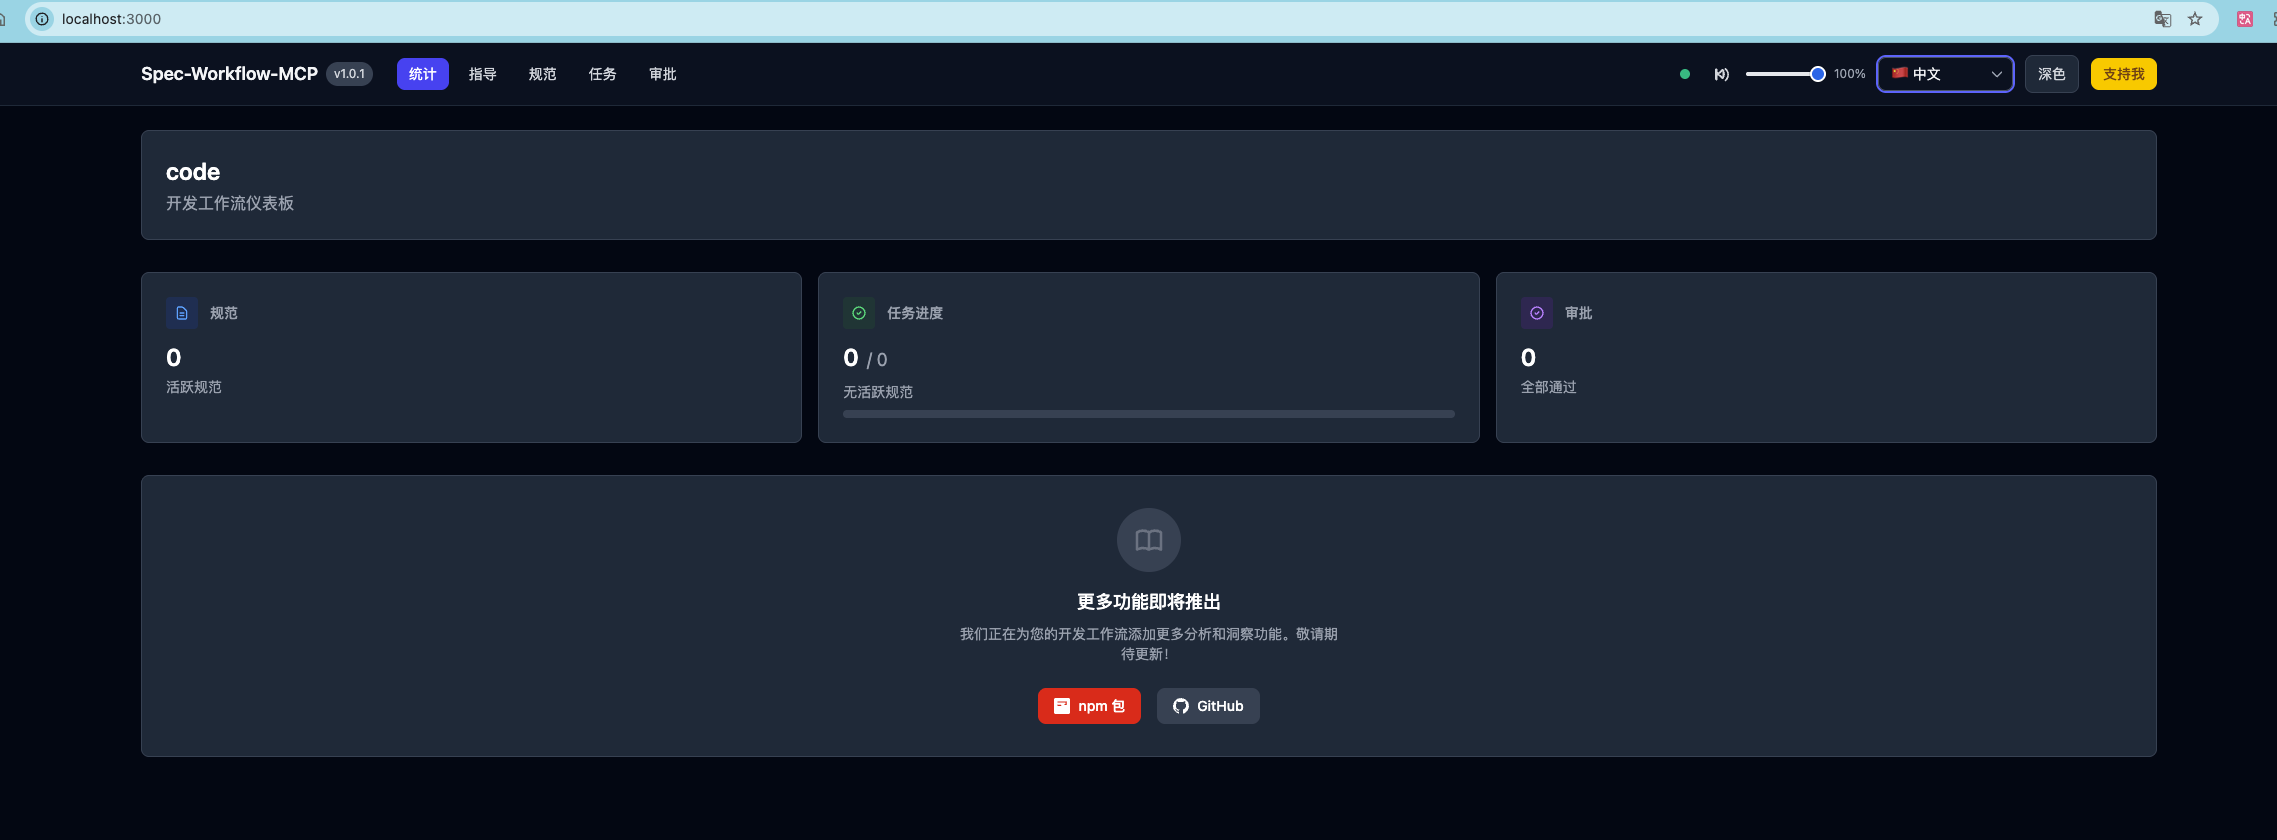Toggle the 深色 theme button

(x=2052, y=74)
